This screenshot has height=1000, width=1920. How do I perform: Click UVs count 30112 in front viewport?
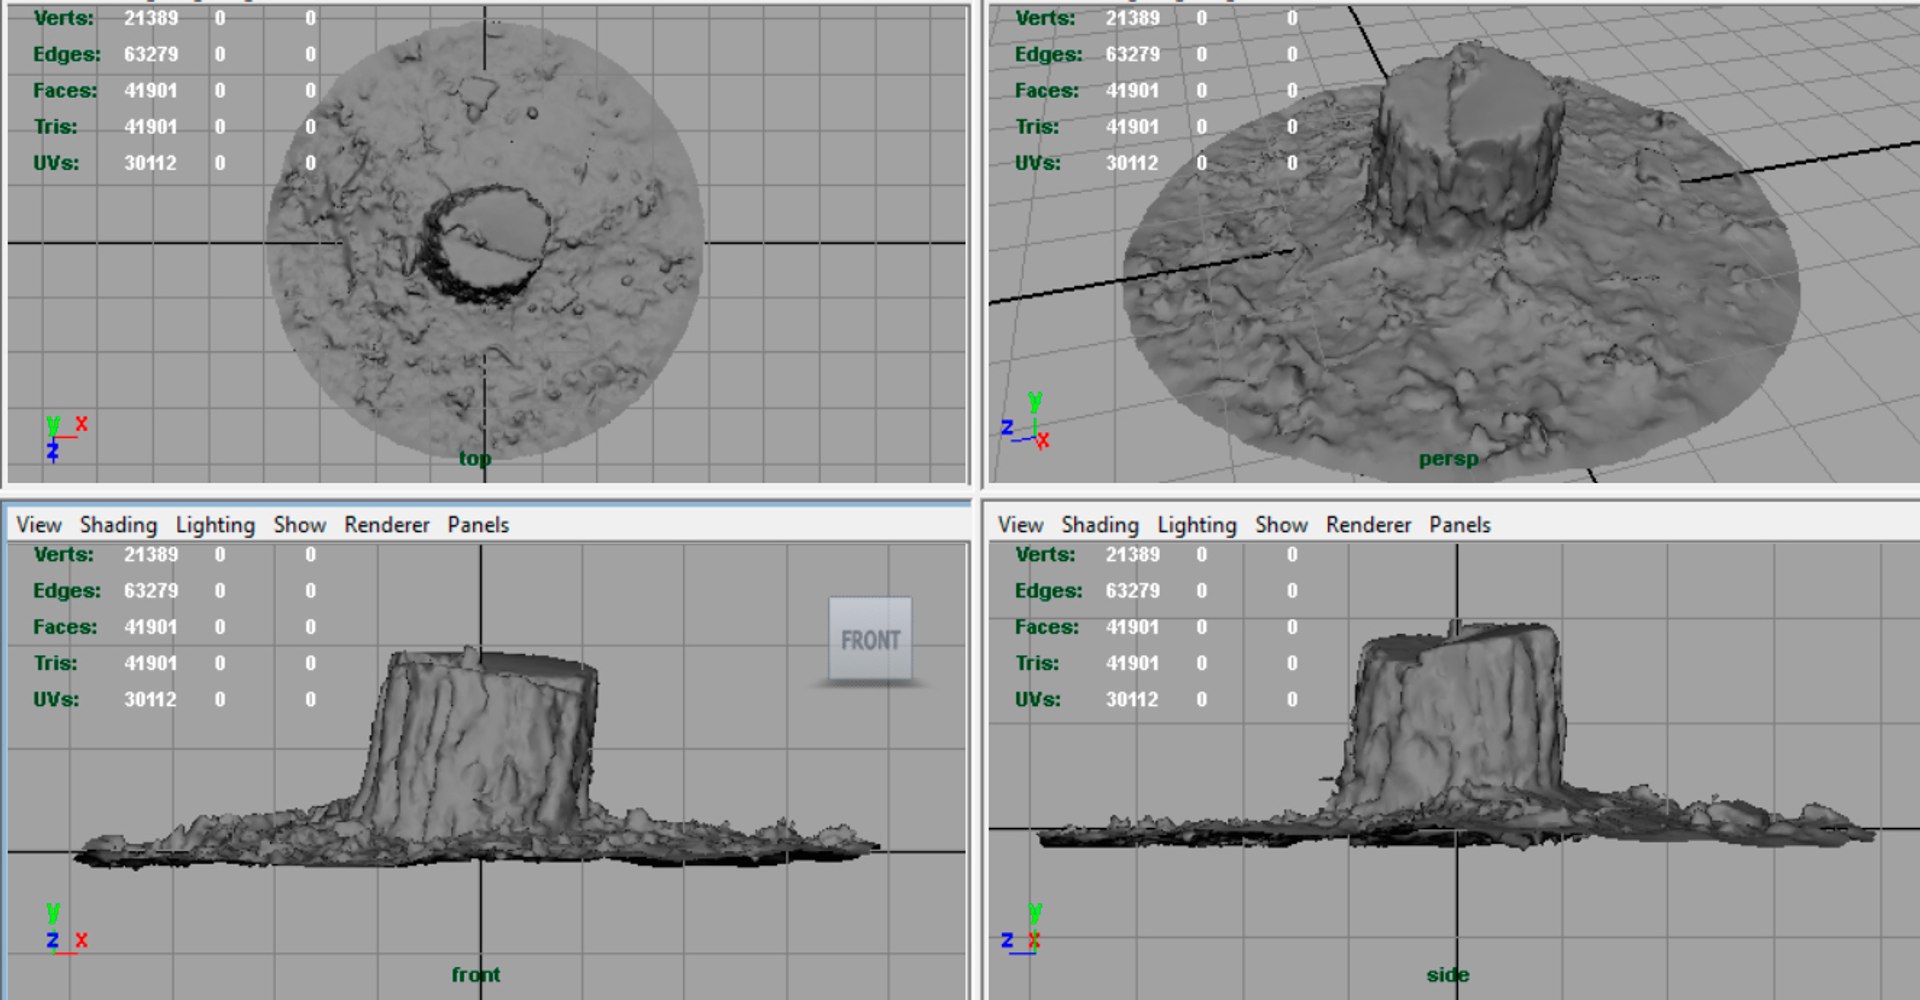click(151, 699)
